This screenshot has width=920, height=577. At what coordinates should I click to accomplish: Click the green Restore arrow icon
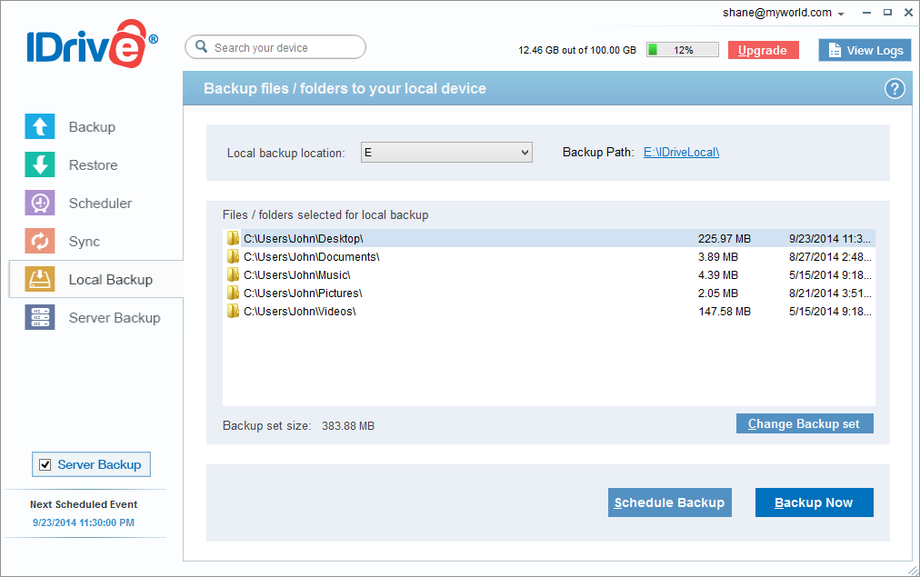40,164
